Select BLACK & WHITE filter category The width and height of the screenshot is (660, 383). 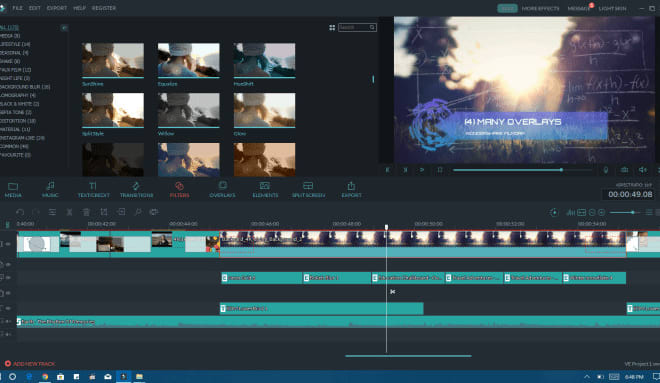[20, 104]
